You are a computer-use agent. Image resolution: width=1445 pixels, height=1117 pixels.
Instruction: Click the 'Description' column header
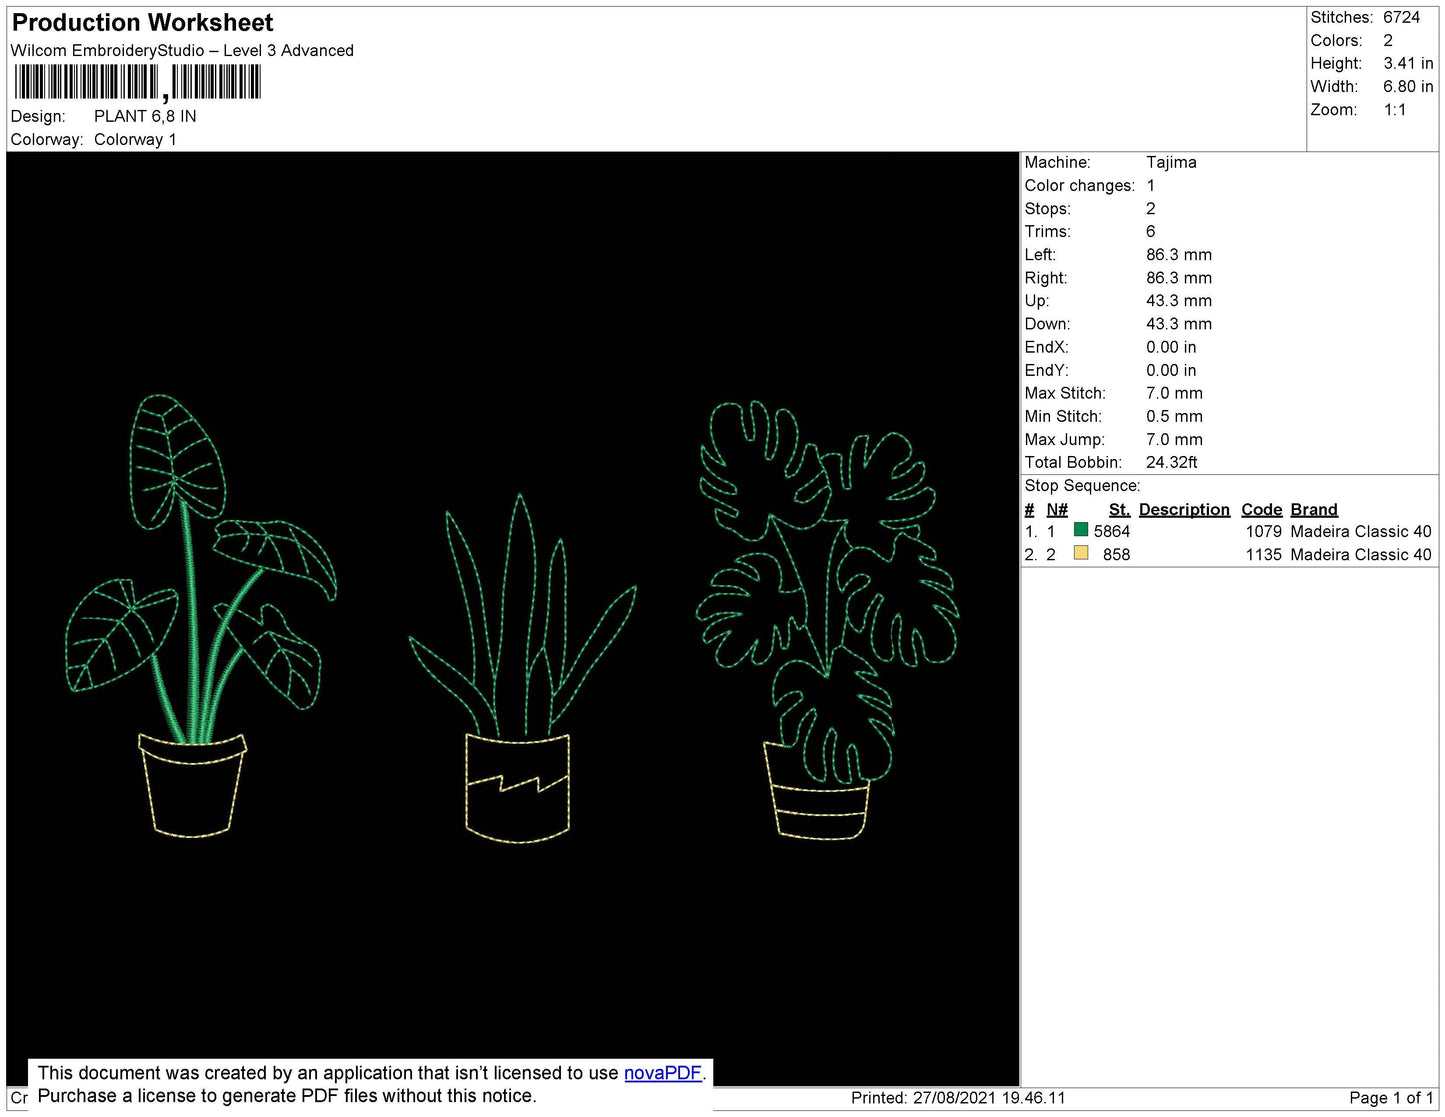click(1184, 509)
